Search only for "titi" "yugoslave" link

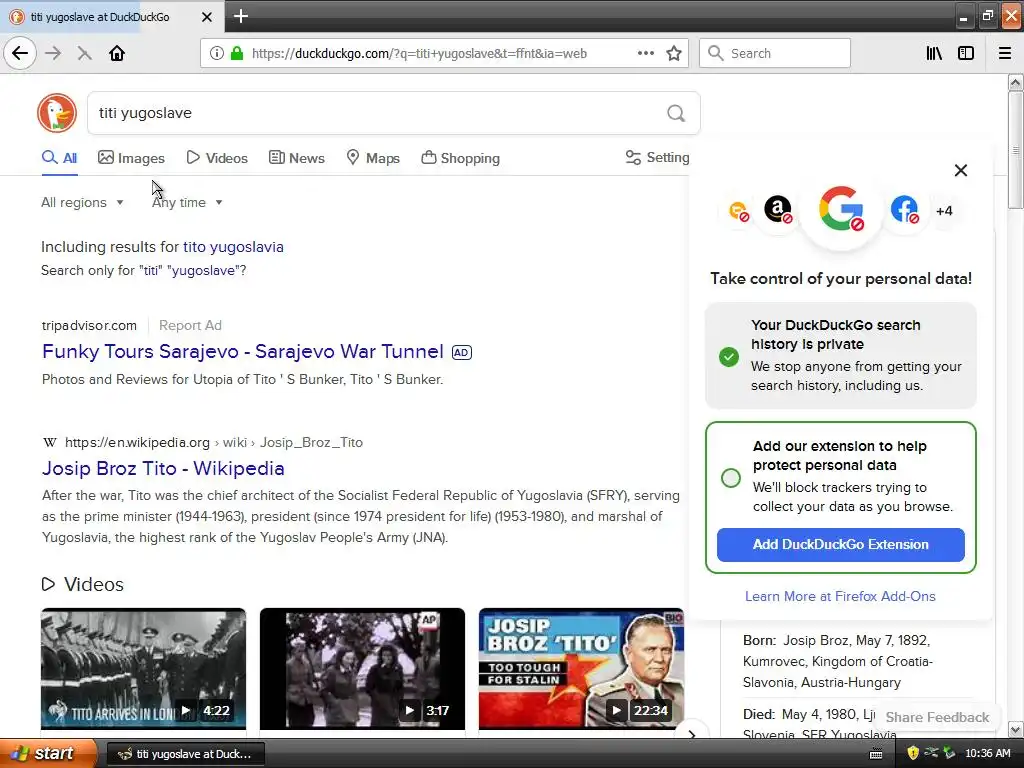coord(144,270)
